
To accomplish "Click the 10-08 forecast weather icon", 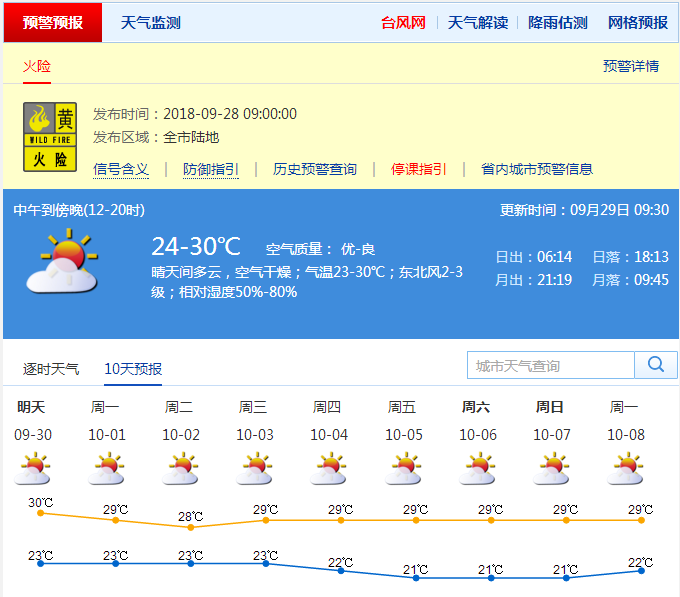I will pyautogui.click(x=624, y=468).
